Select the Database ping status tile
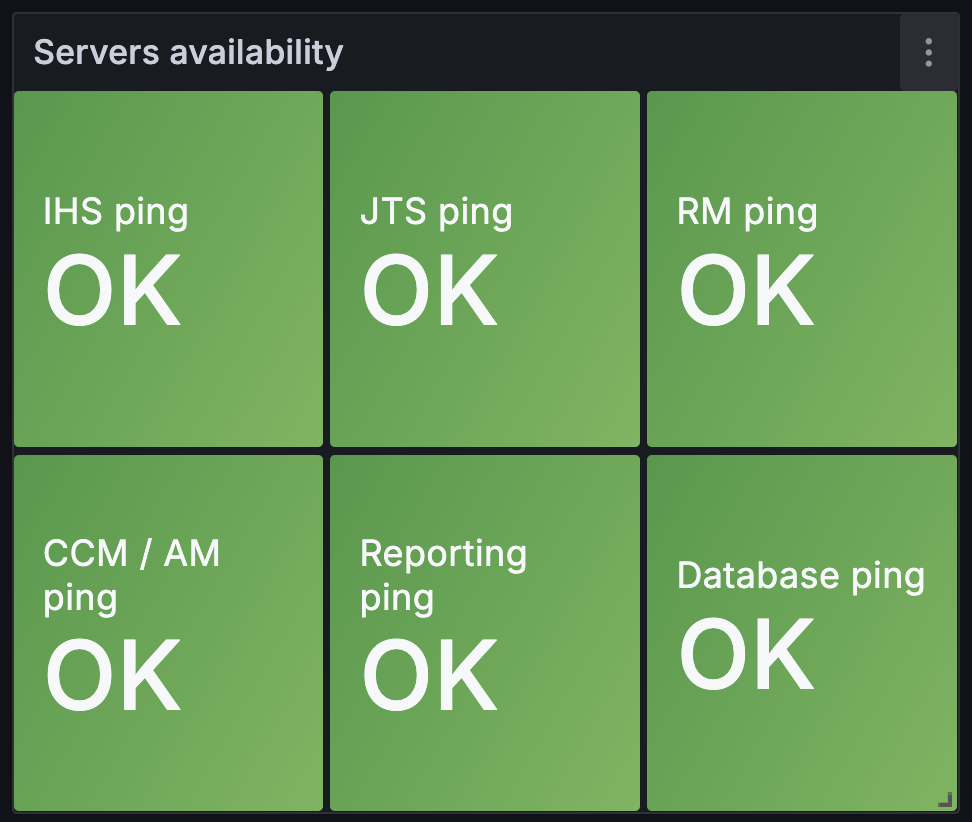Viewport: 972px width, 822px height. 802,633
